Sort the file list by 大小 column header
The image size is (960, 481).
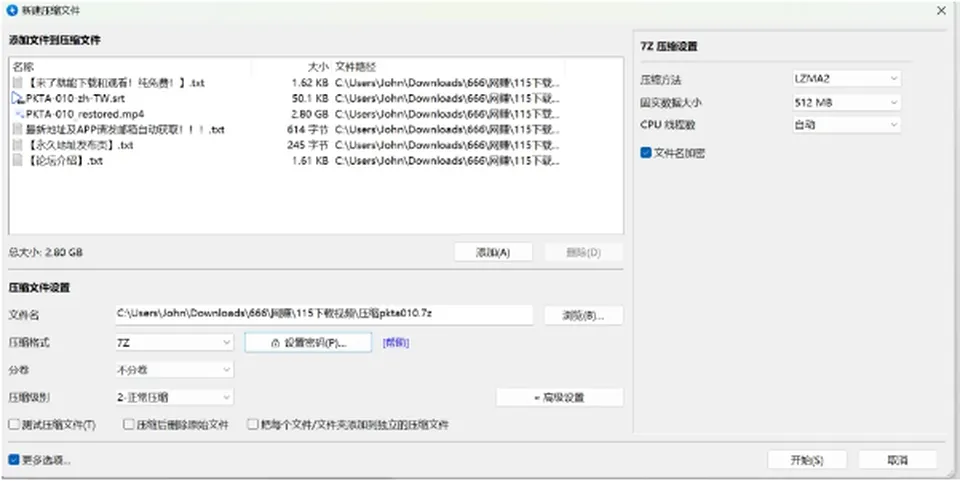[291, 67]
